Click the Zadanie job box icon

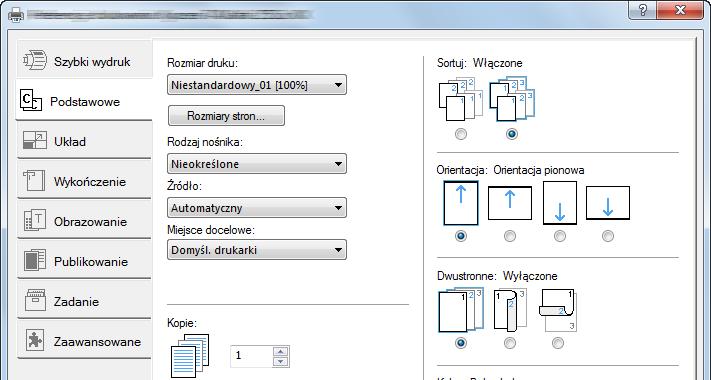pos(35,300)
